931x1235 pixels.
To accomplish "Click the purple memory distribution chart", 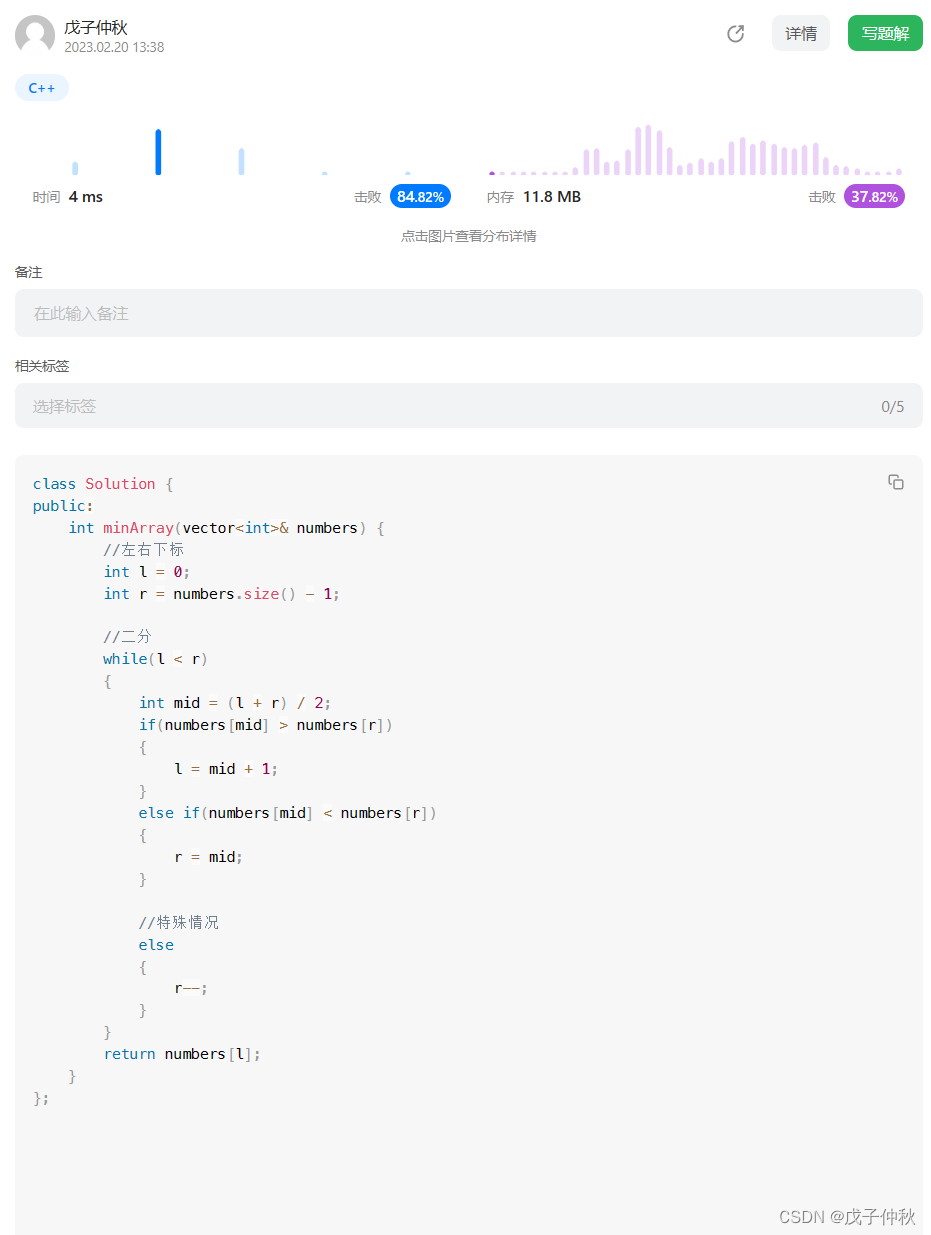I will (x=696, y=151).
